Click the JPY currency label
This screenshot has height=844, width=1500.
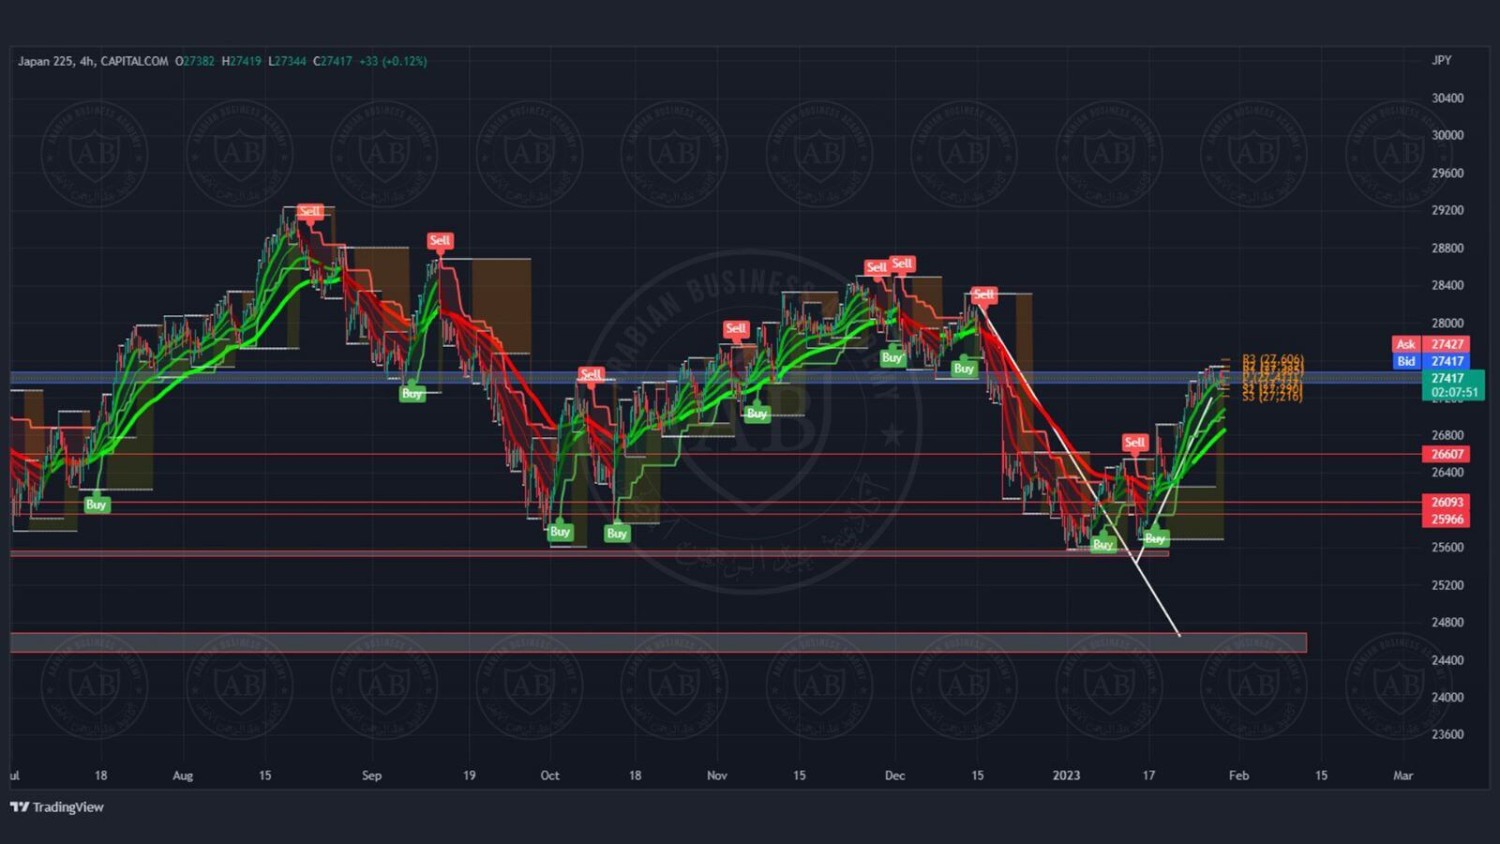tap(1441, 60)
